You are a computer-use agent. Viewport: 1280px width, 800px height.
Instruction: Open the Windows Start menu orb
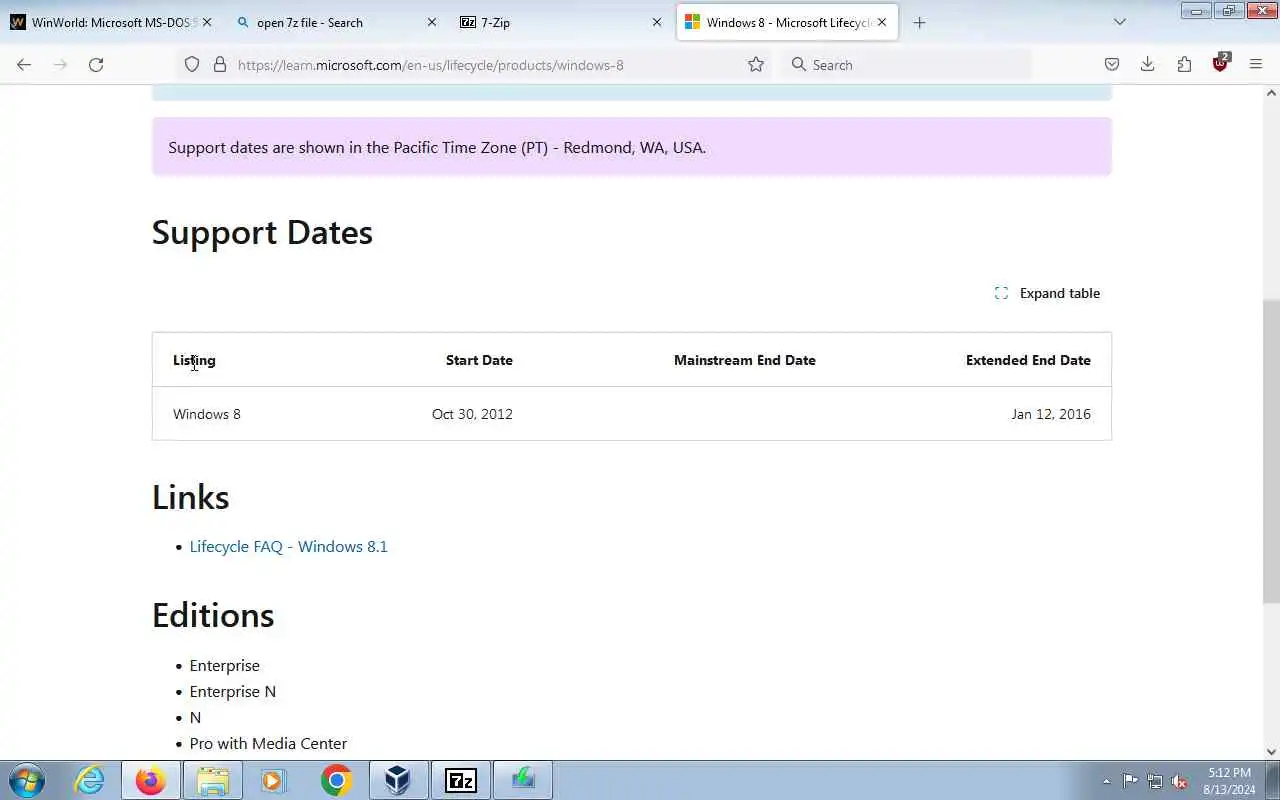27,780
